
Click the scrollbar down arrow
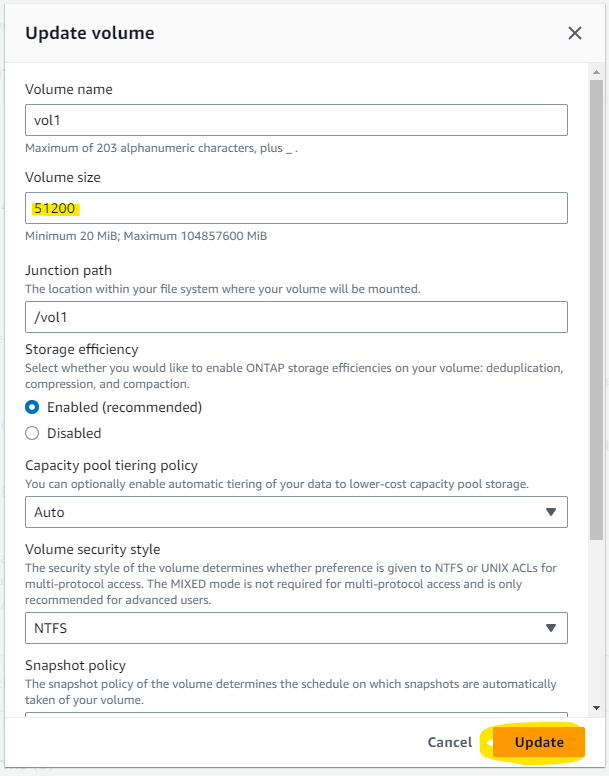click(x=597, y=707)
